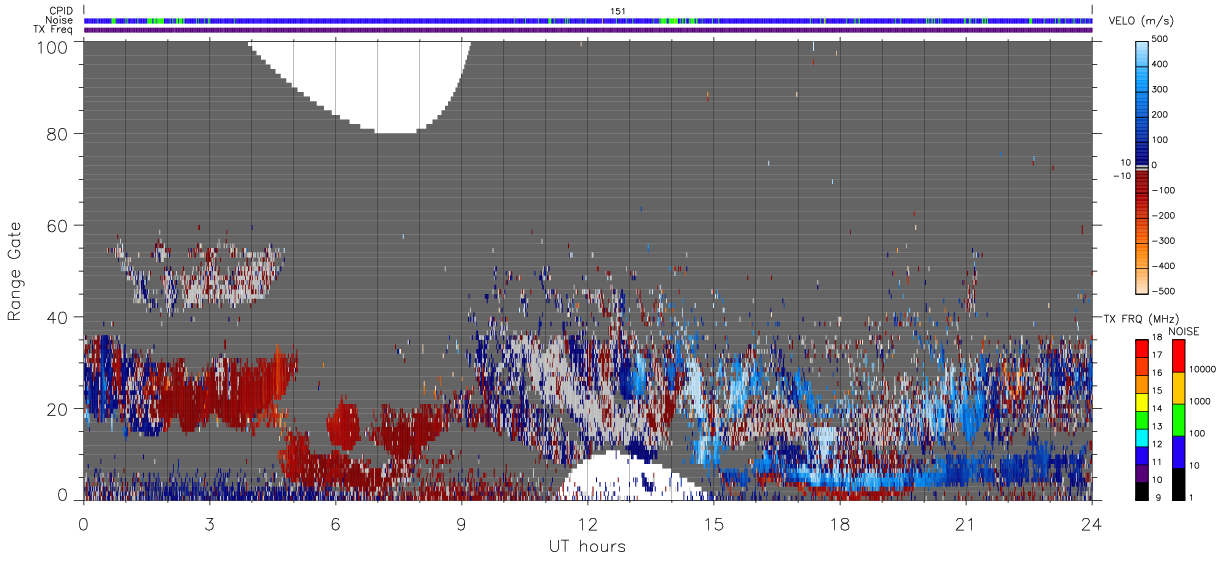Click the '−10' label left of velocity bar
This screenshot has width=1228, height=567.
pos(1122,176)
